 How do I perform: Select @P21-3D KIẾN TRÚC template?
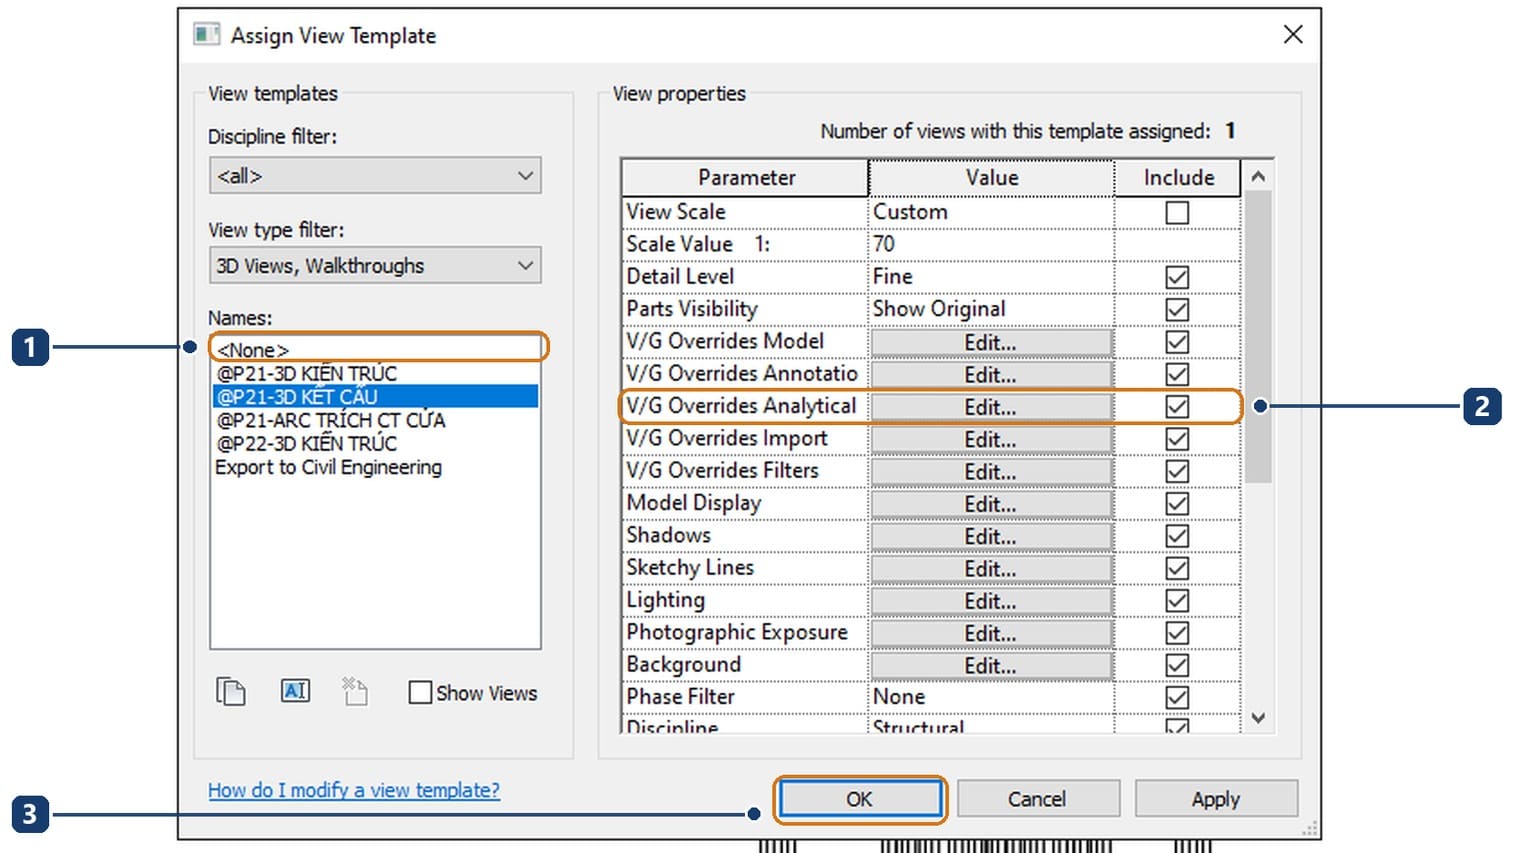click(375, 373)
